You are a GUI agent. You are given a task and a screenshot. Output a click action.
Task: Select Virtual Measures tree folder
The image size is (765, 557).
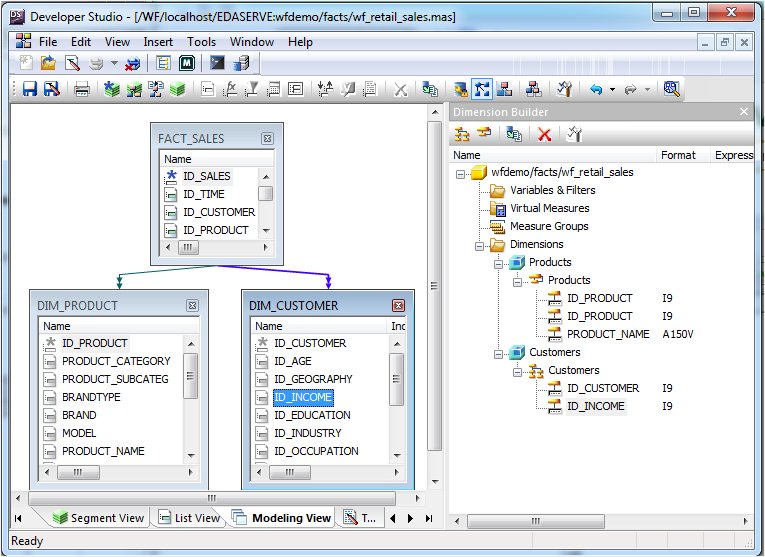(549, 208)
